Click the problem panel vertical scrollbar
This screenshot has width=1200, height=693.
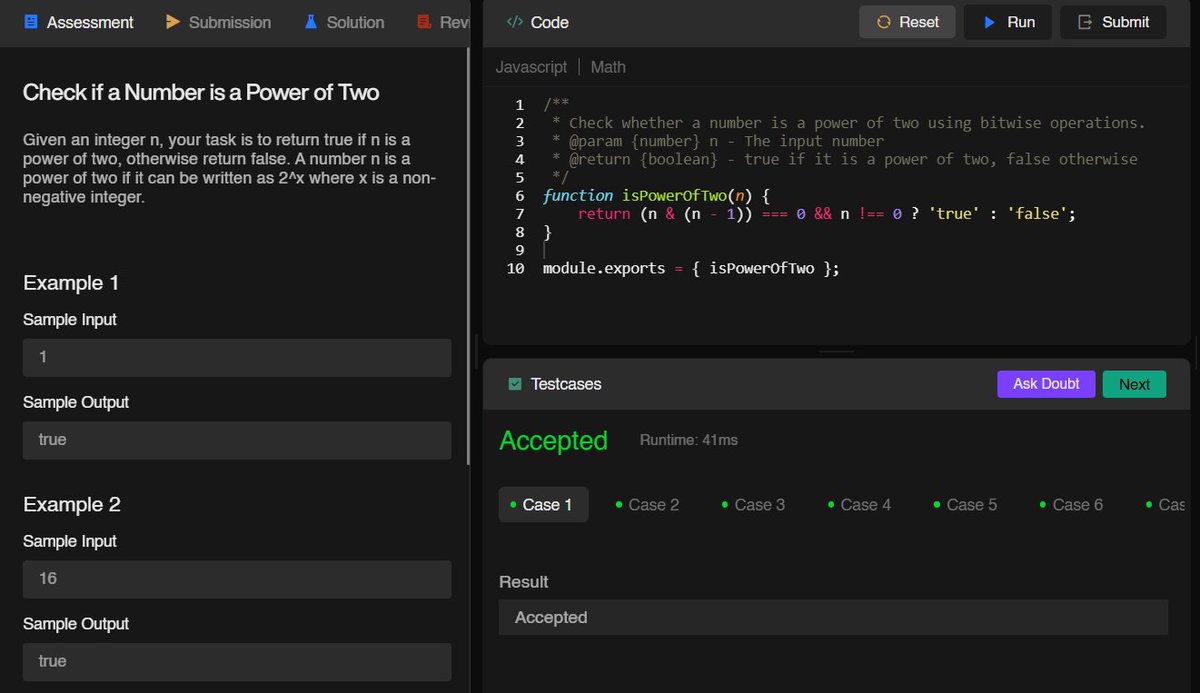469,255
